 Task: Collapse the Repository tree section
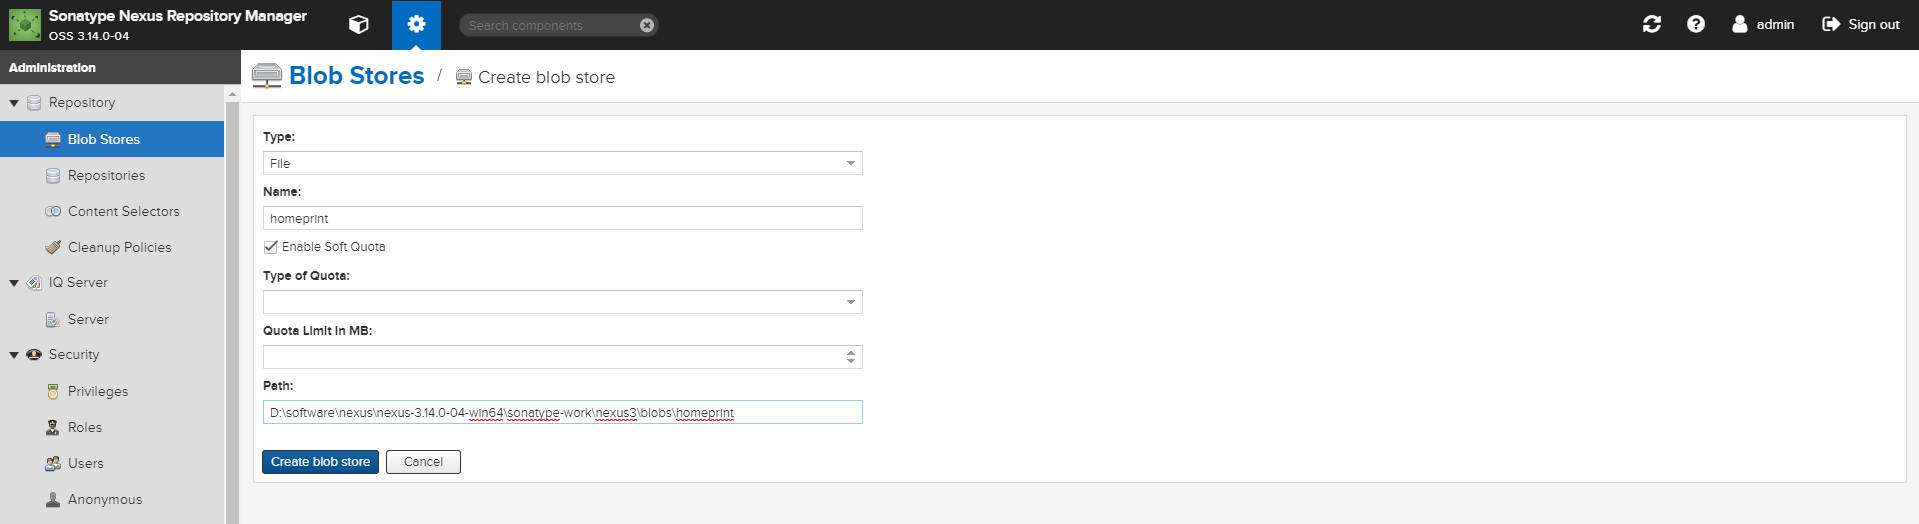pos(14,103)
